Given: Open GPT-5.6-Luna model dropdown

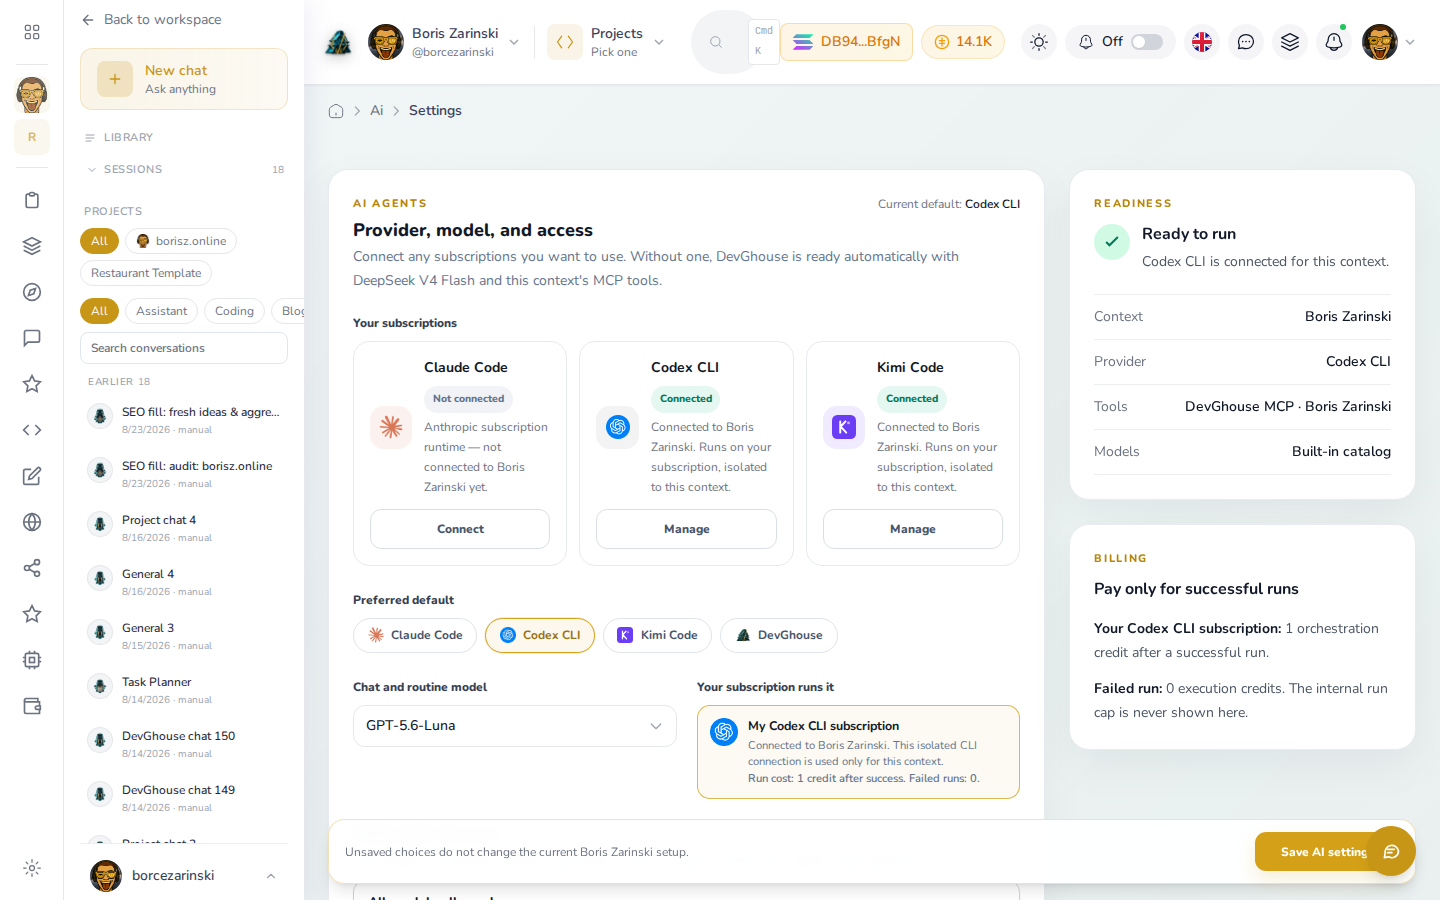Looking at the screenshot, I should point(514,726).
